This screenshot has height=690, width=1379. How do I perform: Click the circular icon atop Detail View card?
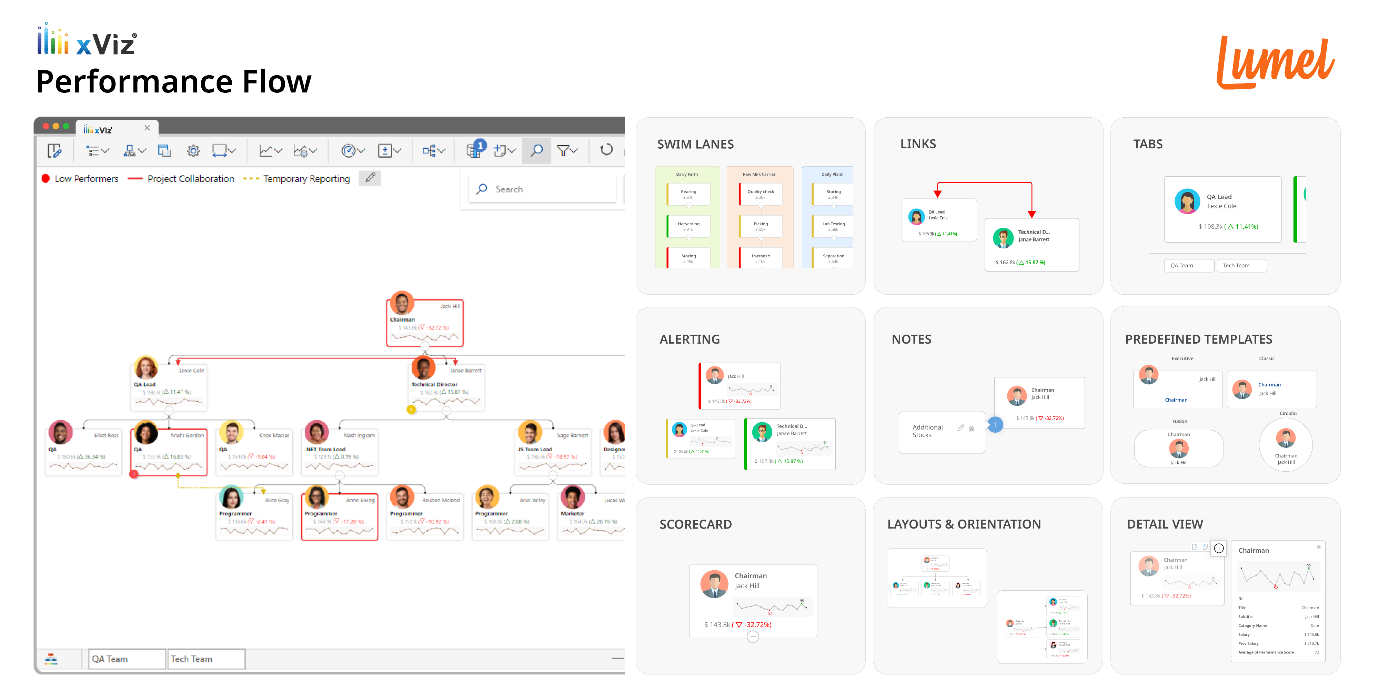tap(1218, 548)
